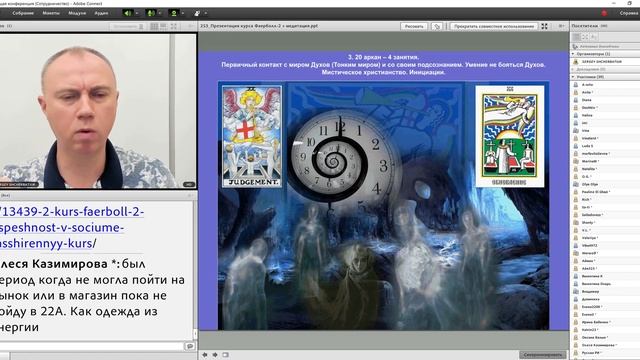The width and height of the screenshot is (640, 360).
Task: Open chat pod options menu
Action: click(190, 196)
